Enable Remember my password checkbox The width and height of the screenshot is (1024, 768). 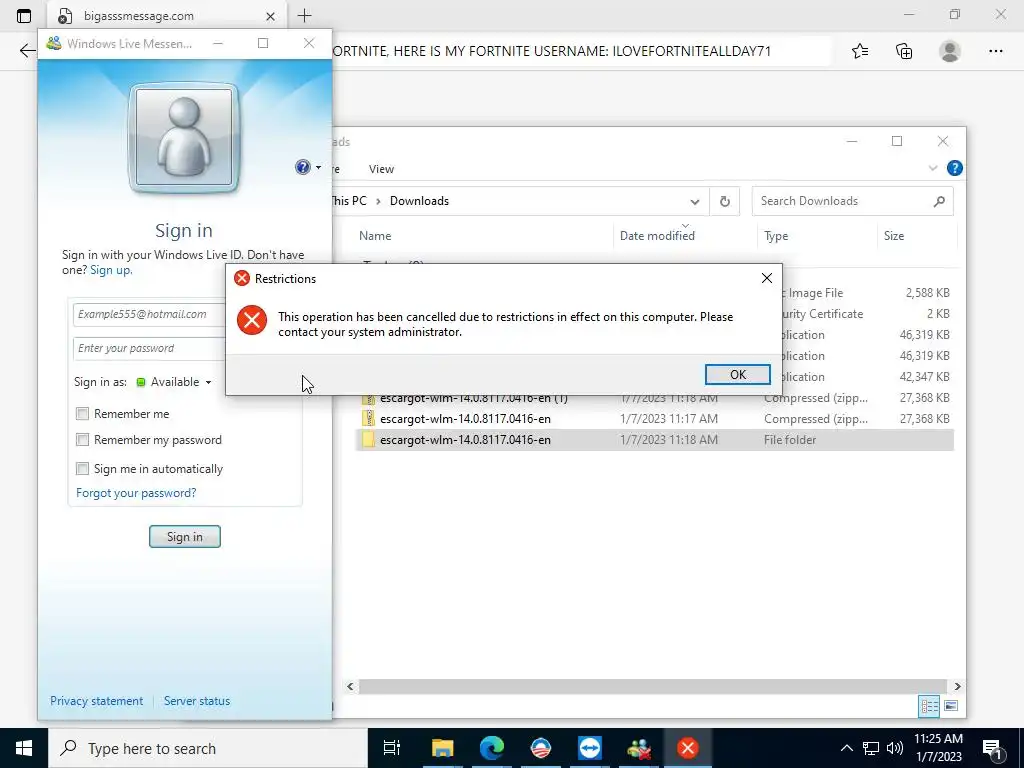tap(82, 440)
